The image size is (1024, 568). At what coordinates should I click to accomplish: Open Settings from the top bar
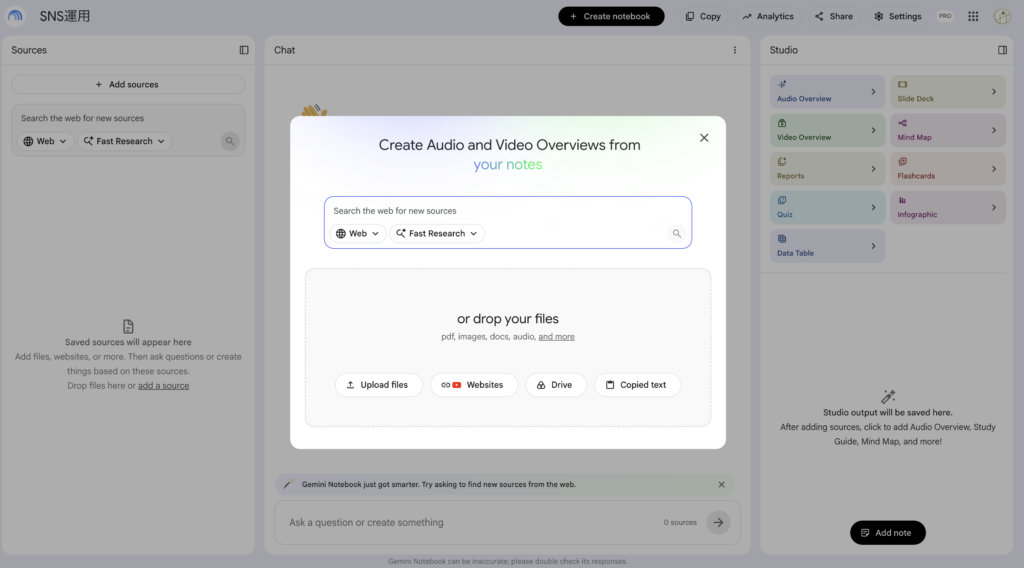[x=898, y=16]
